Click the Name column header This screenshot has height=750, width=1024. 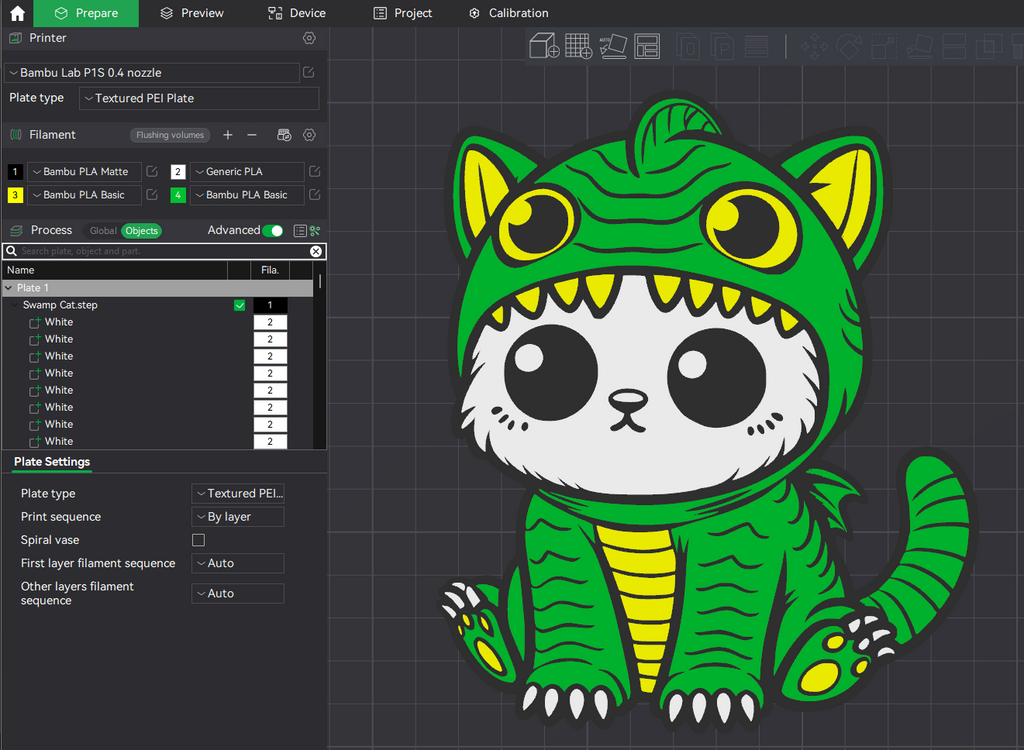[115, 270]
